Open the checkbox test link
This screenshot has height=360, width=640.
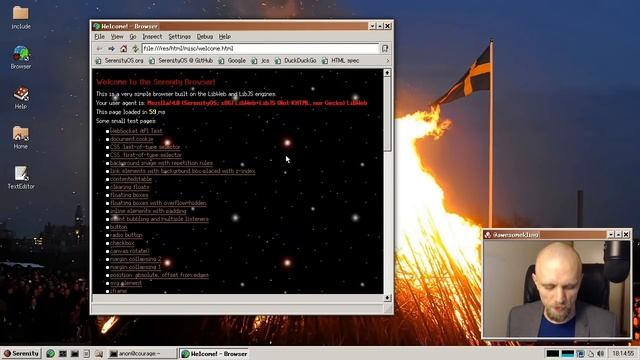(122, 243)
